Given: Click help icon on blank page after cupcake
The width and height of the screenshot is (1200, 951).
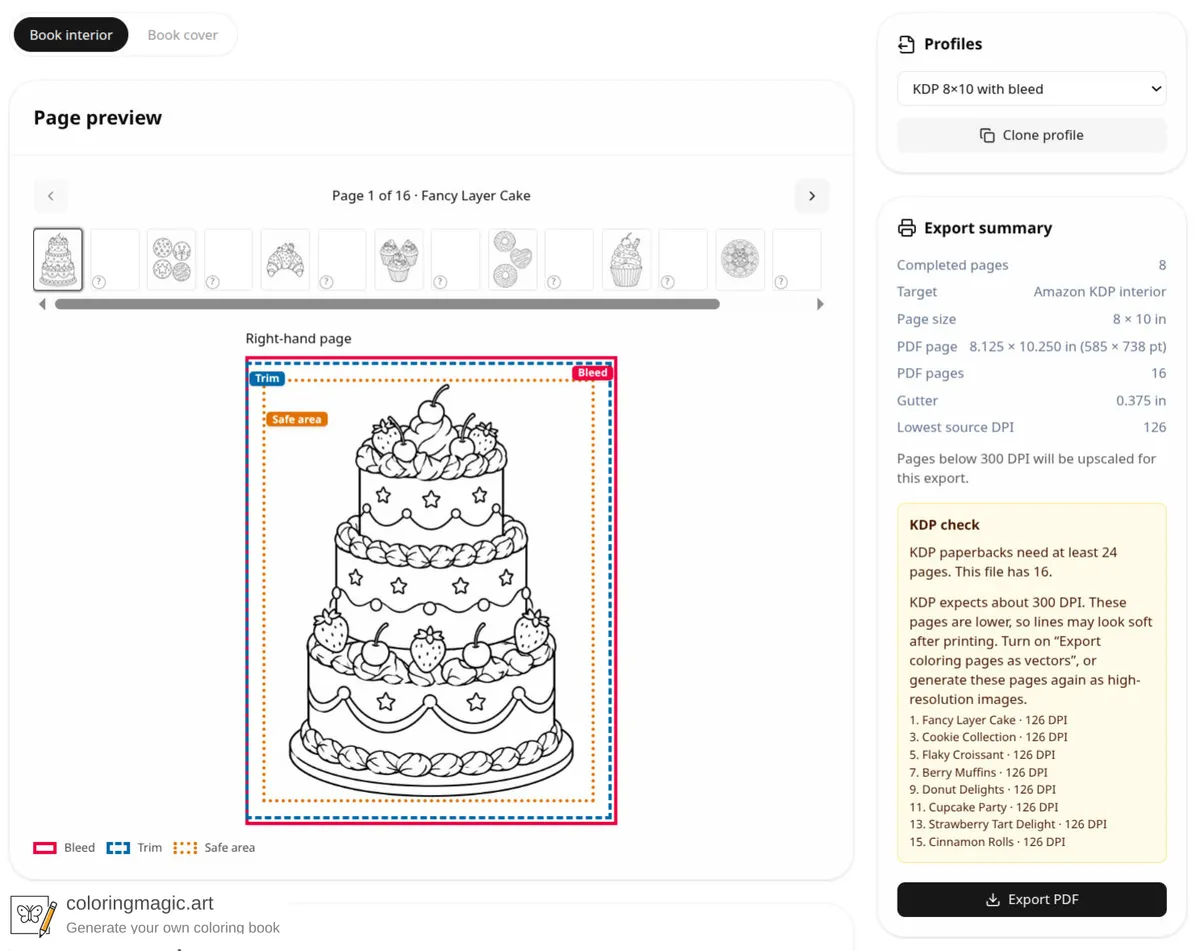Looking at the screenshot, I should (668, 282).
